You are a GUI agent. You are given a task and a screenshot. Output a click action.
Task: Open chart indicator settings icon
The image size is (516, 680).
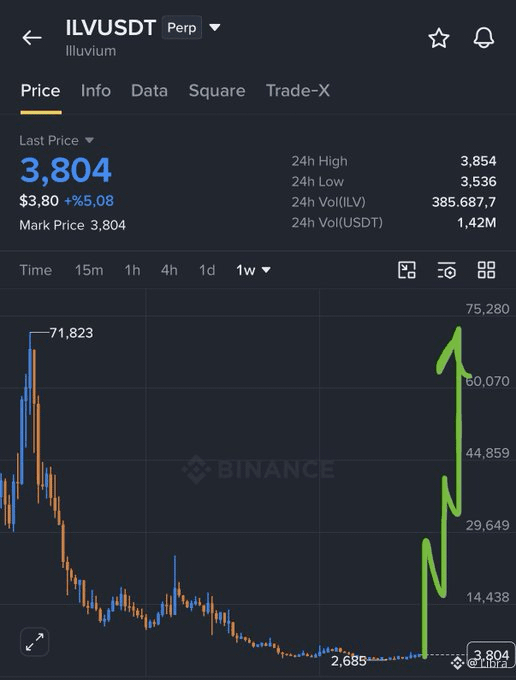(x=447, y=270)
